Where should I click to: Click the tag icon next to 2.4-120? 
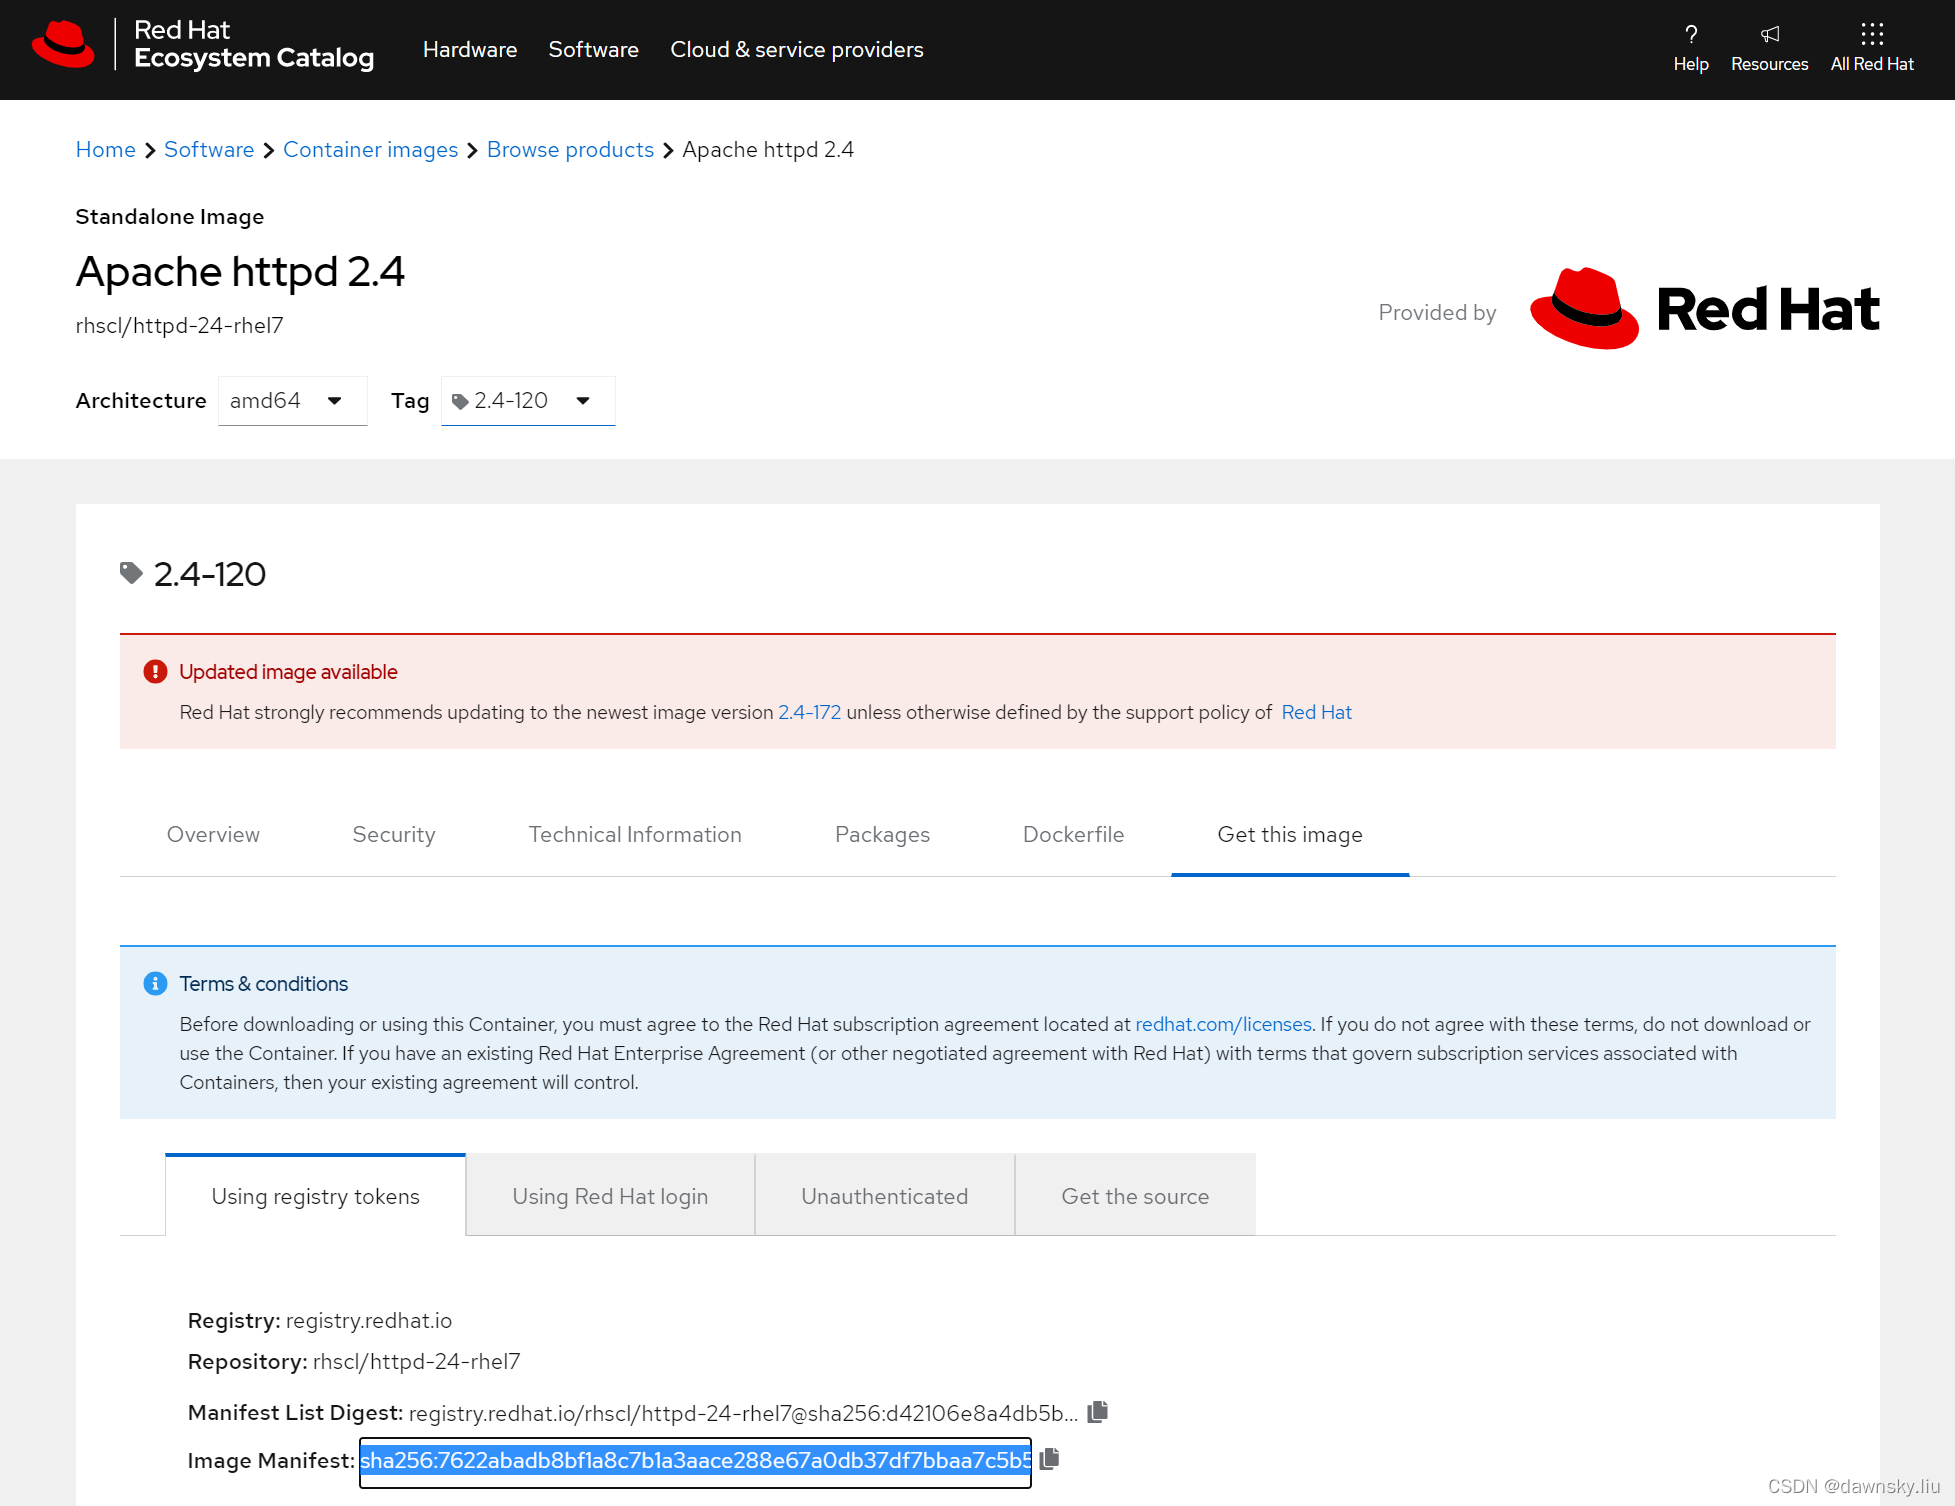point(133,573)
